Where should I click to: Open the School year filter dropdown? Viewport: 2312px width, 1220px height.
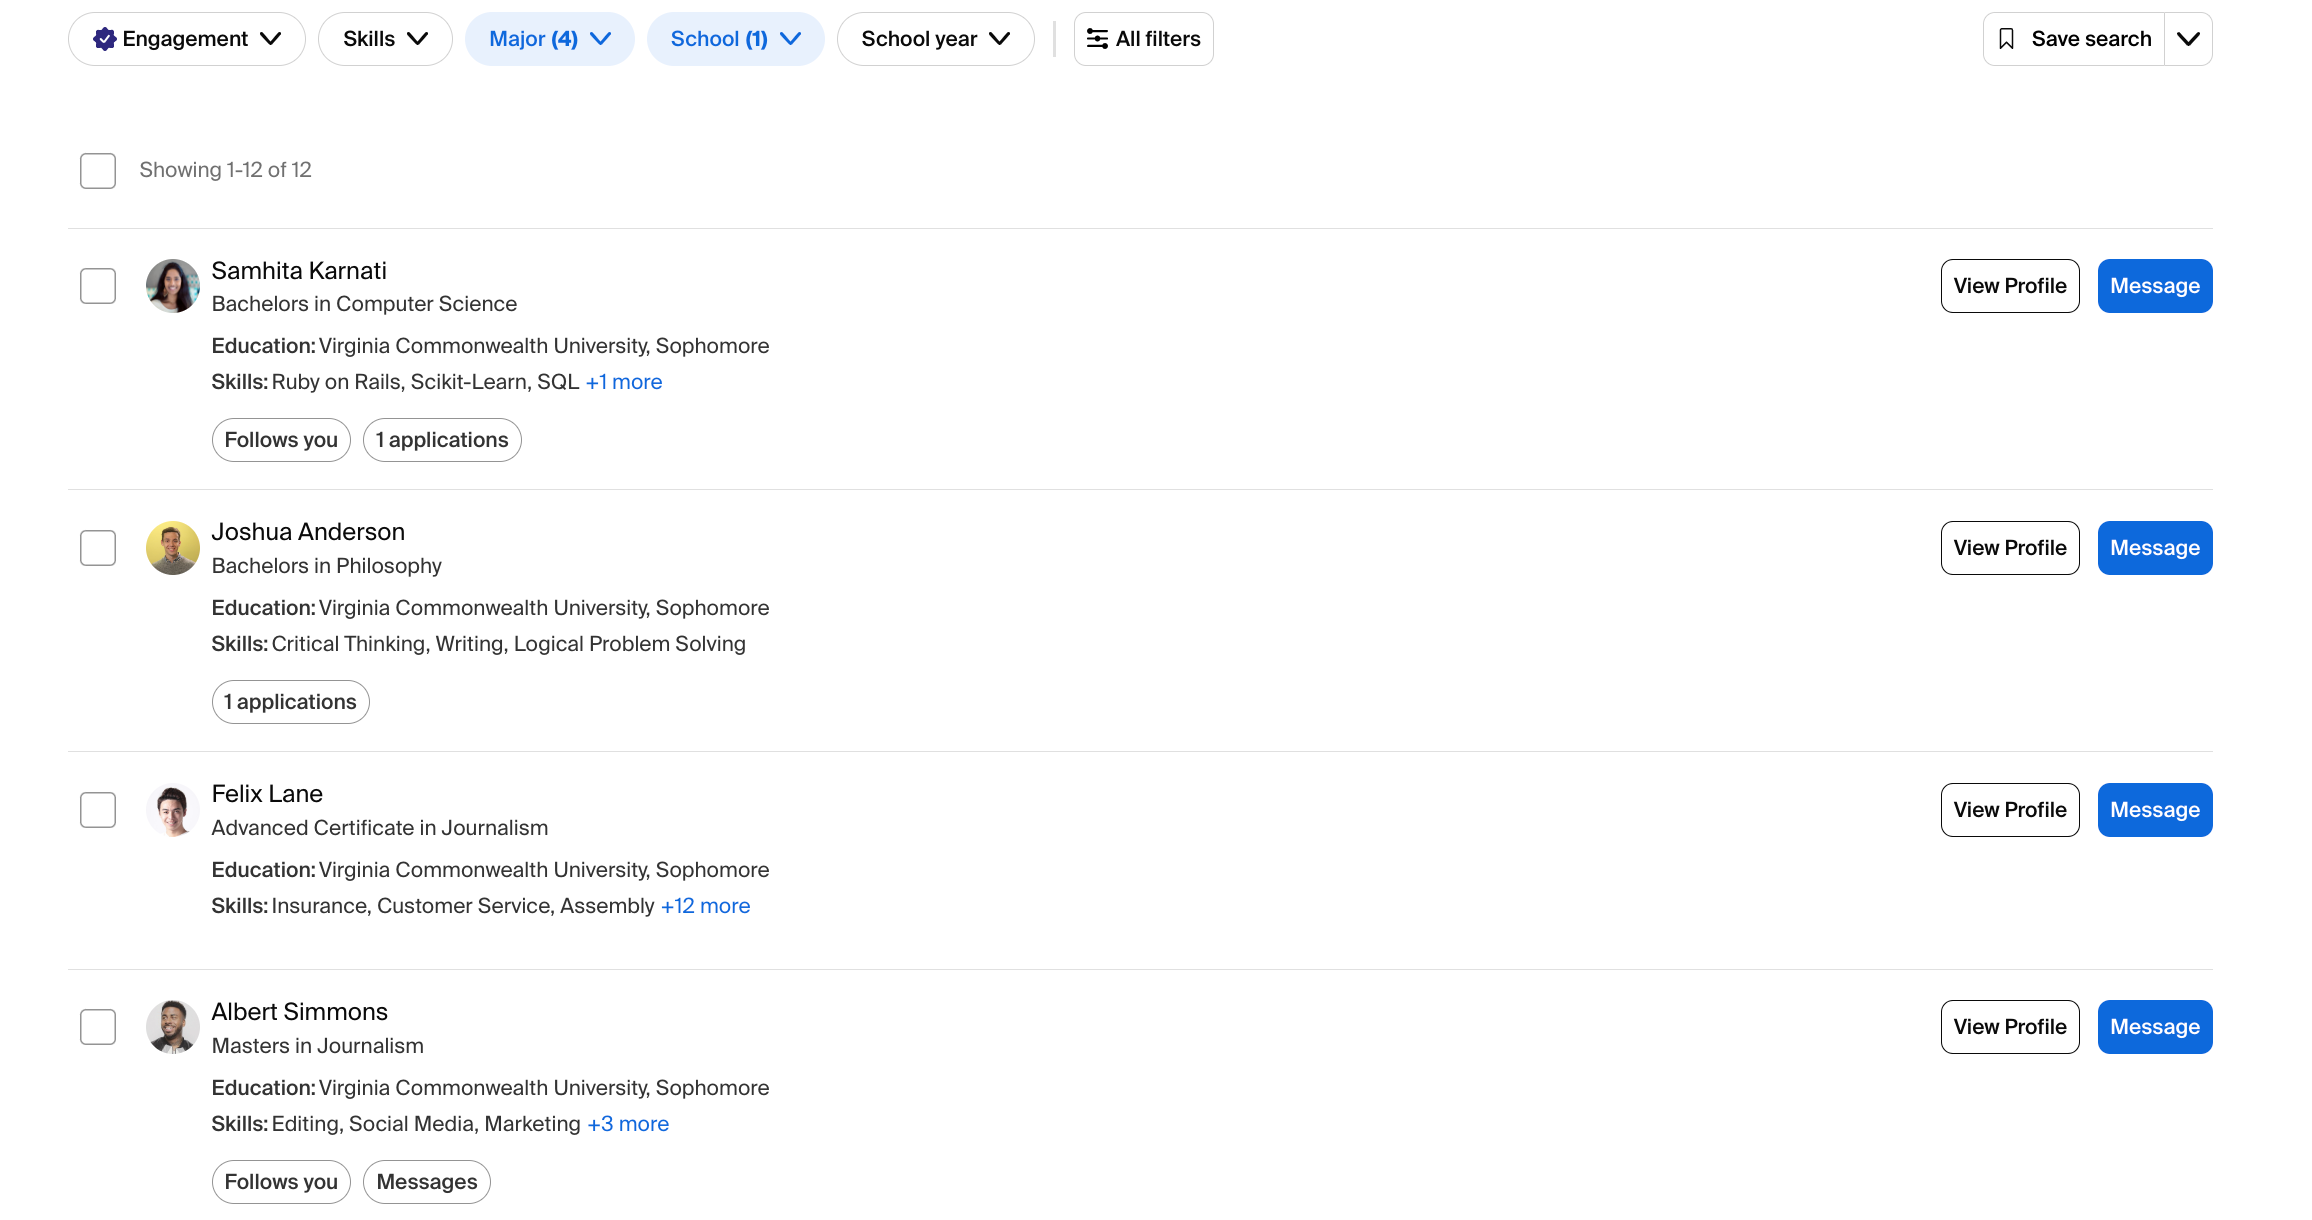[935, 39]
